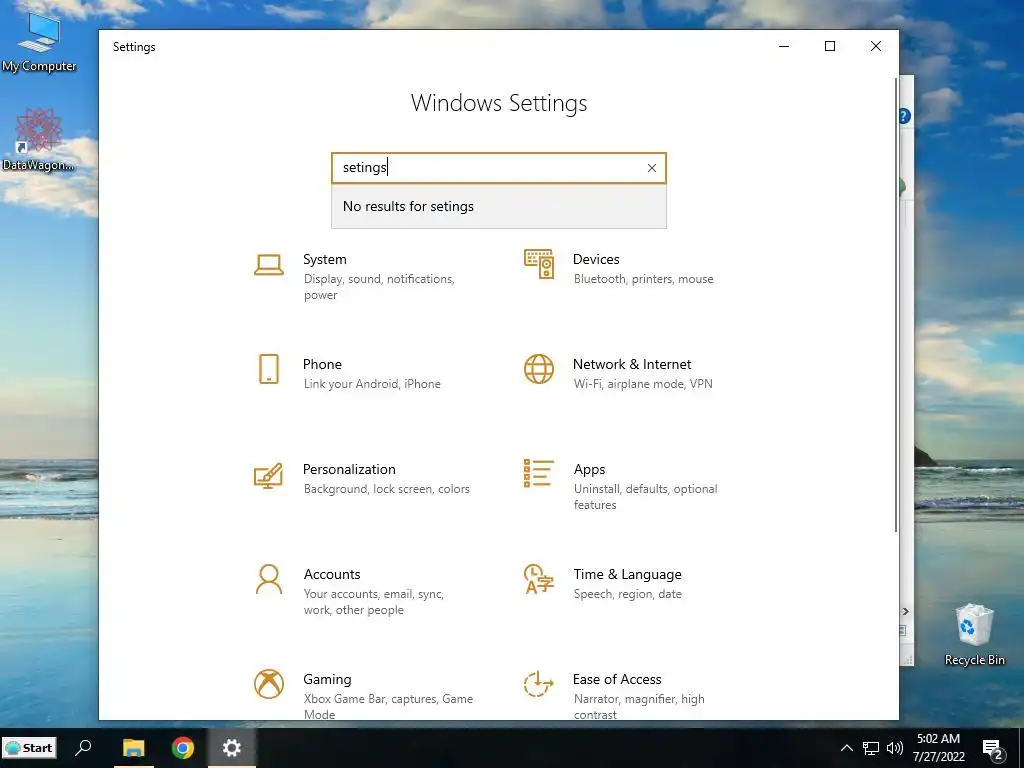Click the 'Link your Android, iPhone' description
Screen dimensions: 1024x768
pos(372,384)
